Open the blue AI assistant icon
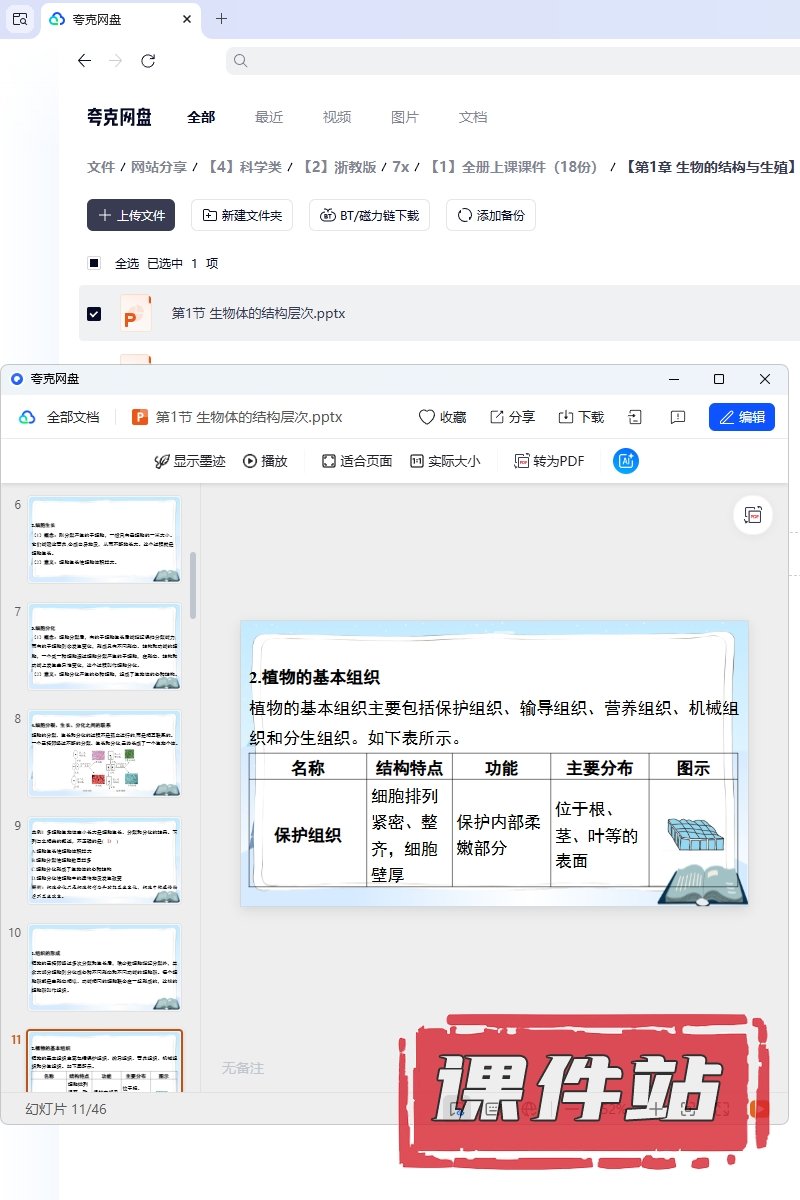Viewport: 800px width, 1200px height. (x=626, y=461)
